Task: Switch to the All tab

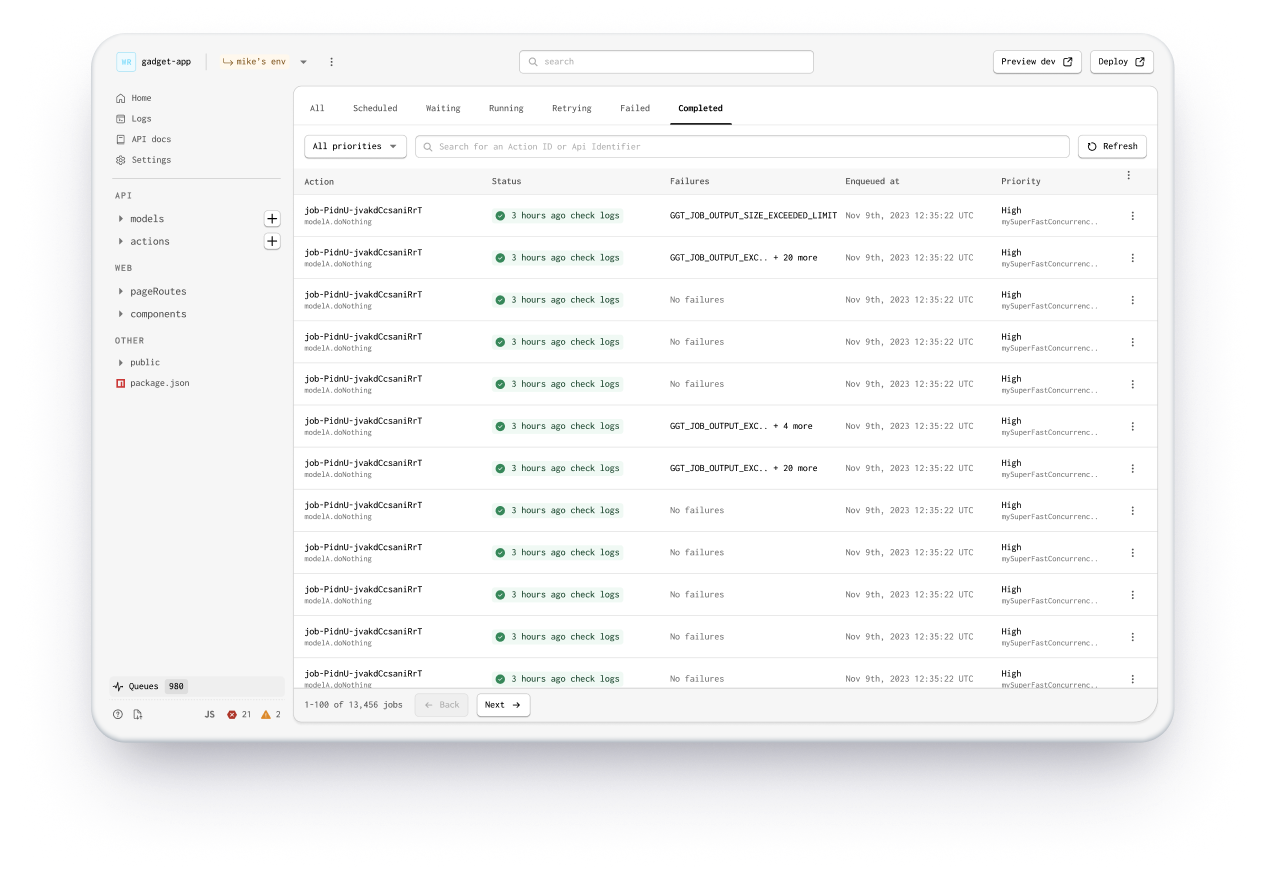Action: coord(317,108)
